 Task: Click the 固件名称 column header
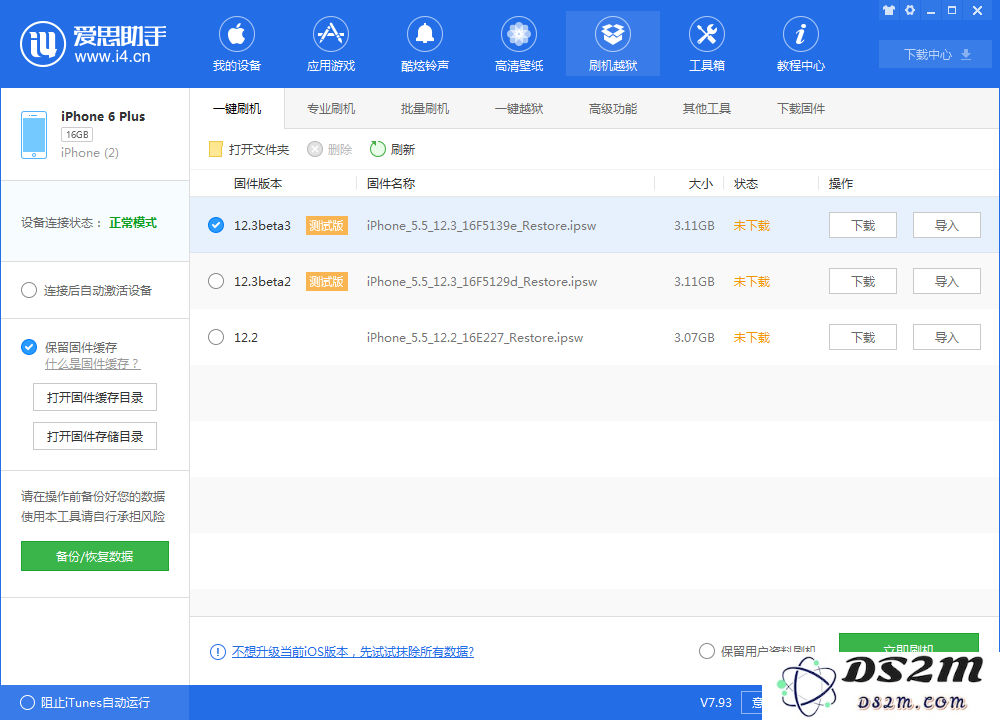pos(391,184)
